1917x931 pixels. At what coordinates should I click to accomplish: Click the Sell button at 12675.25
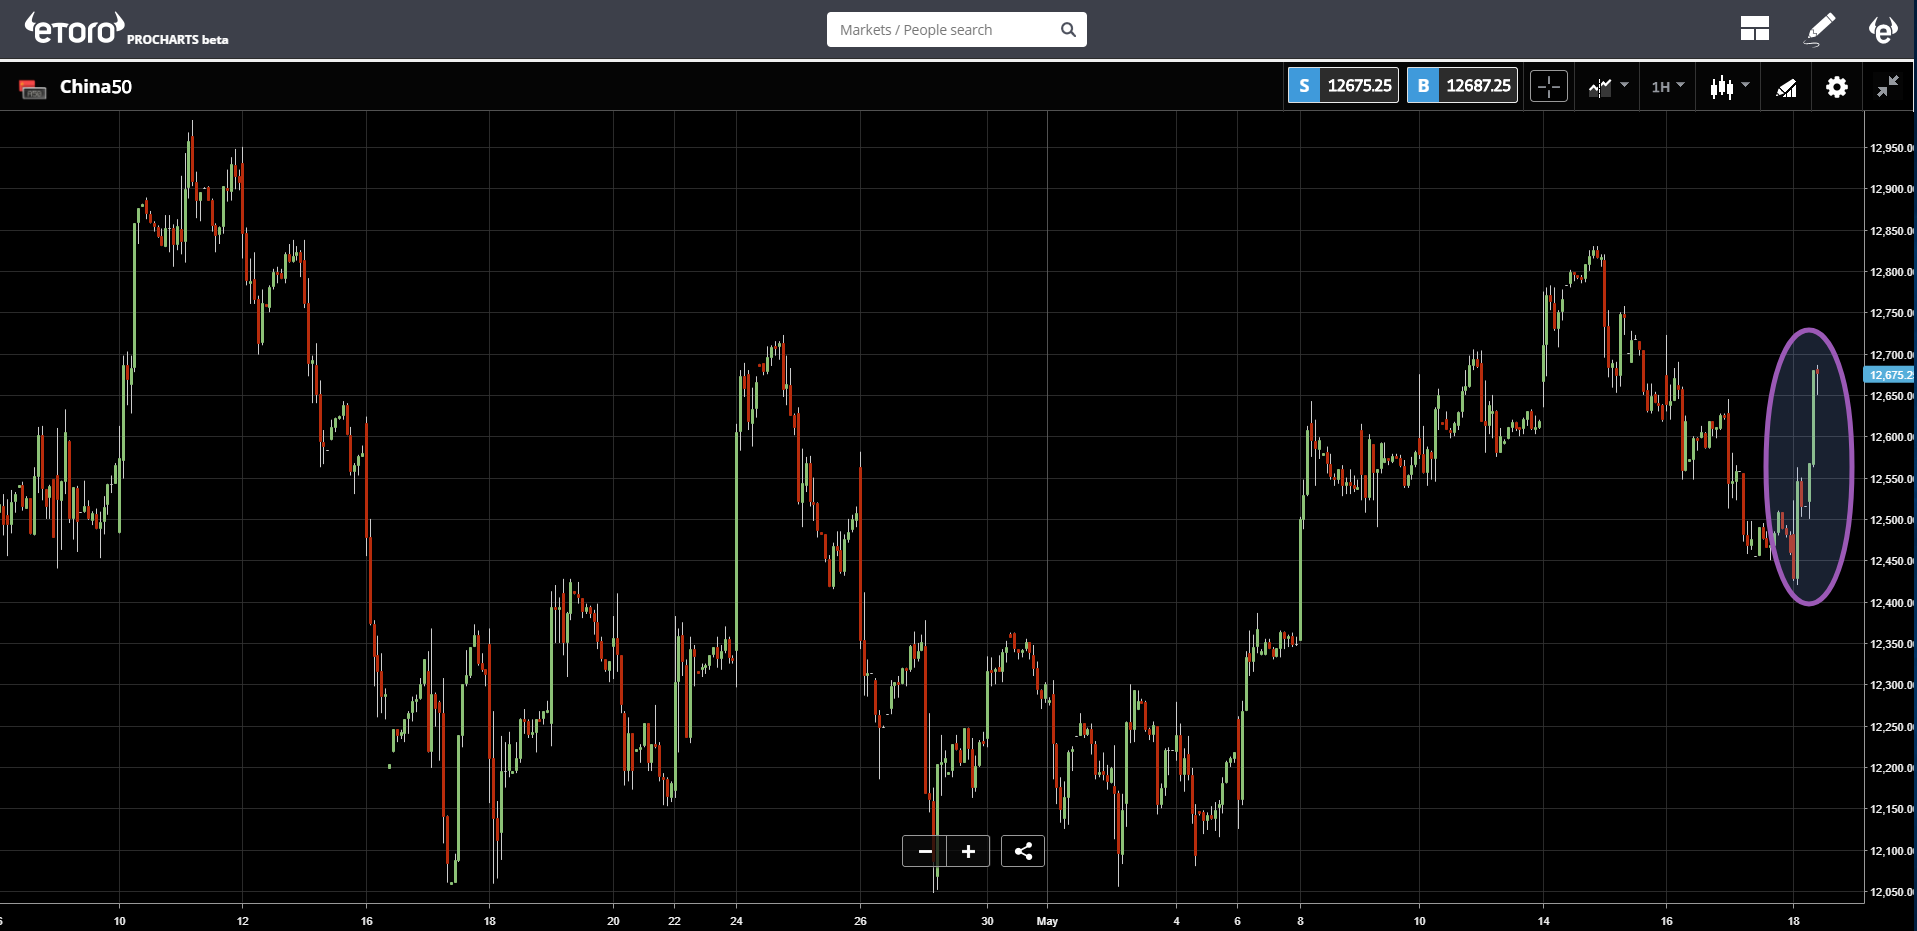click(x=1343, y=86)
